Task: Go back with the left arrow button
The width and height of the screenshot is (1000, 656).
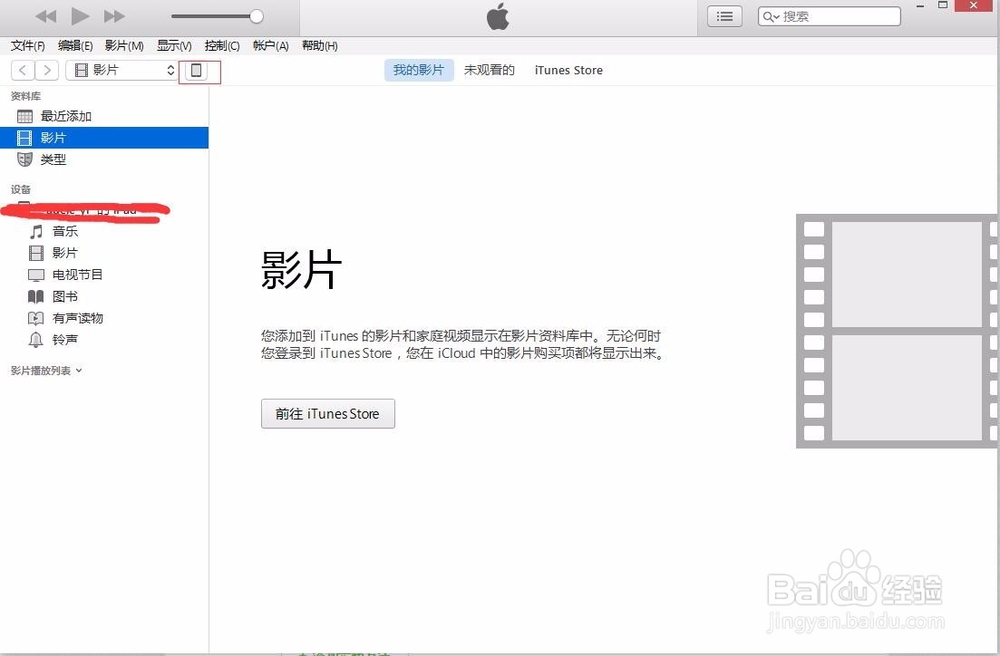Action: pyautogui.click(x=23, y=70)
